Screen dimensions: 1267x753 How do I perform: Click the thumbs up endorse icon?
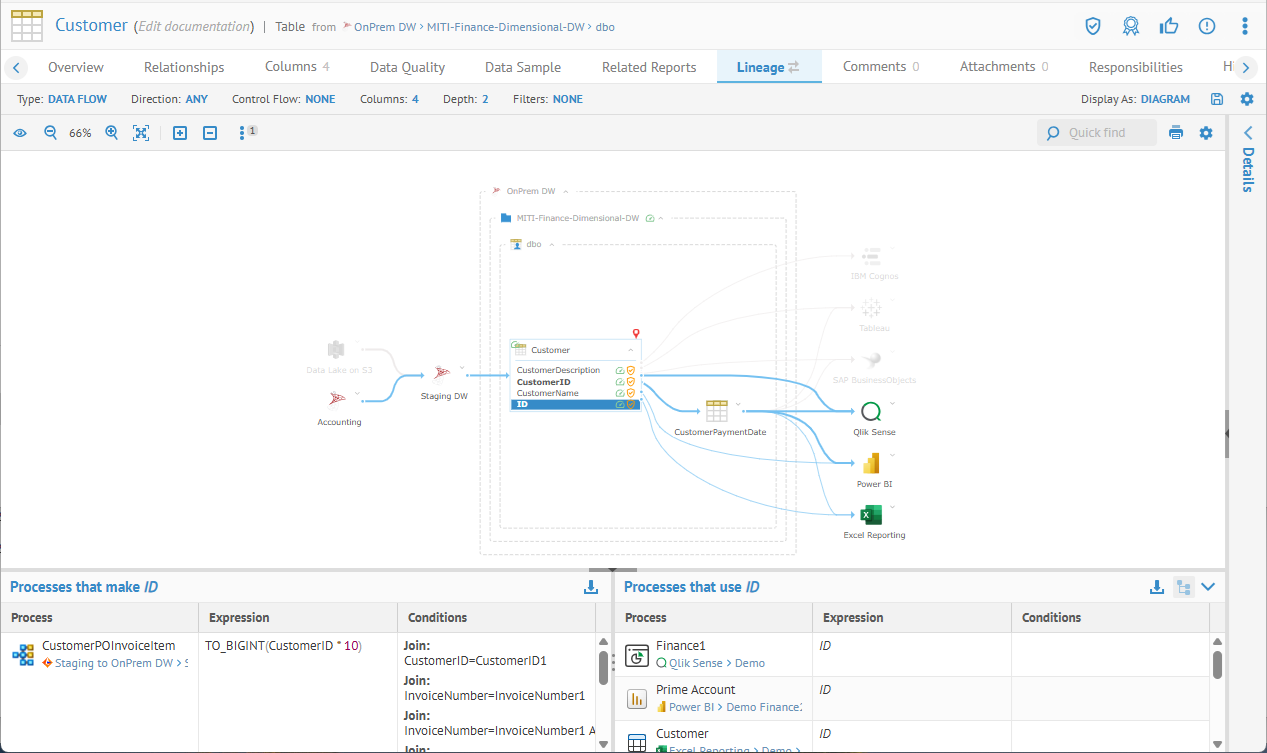1168,26
